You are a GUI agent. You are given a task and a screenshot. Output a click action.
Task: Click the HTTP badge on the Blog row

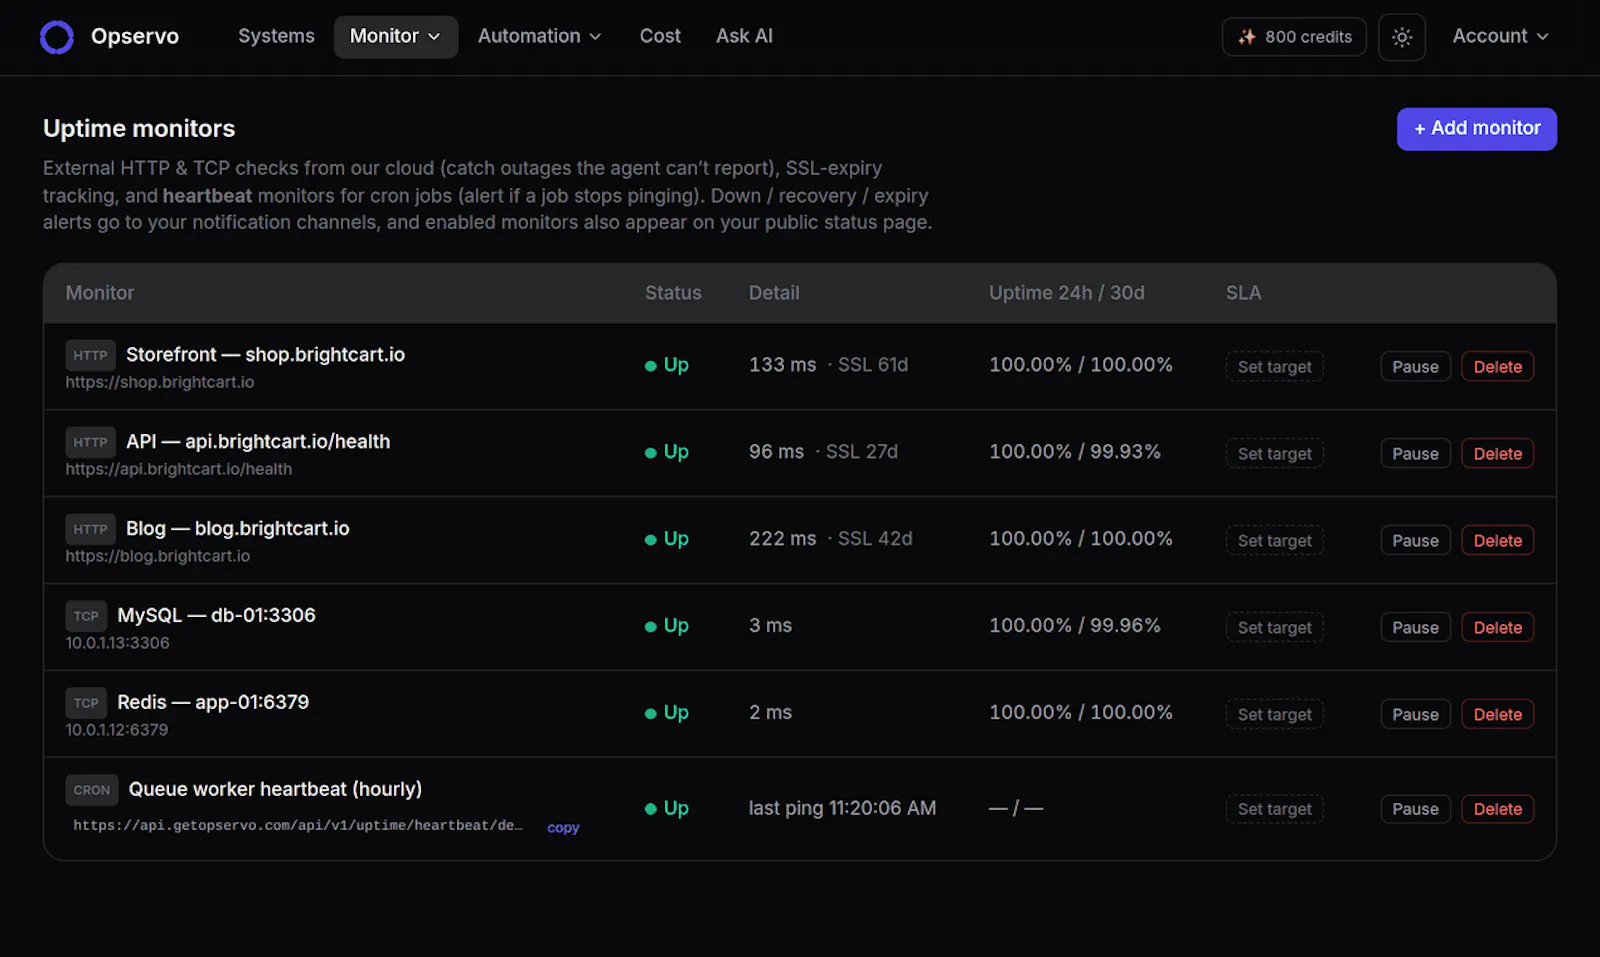[90, 529]
